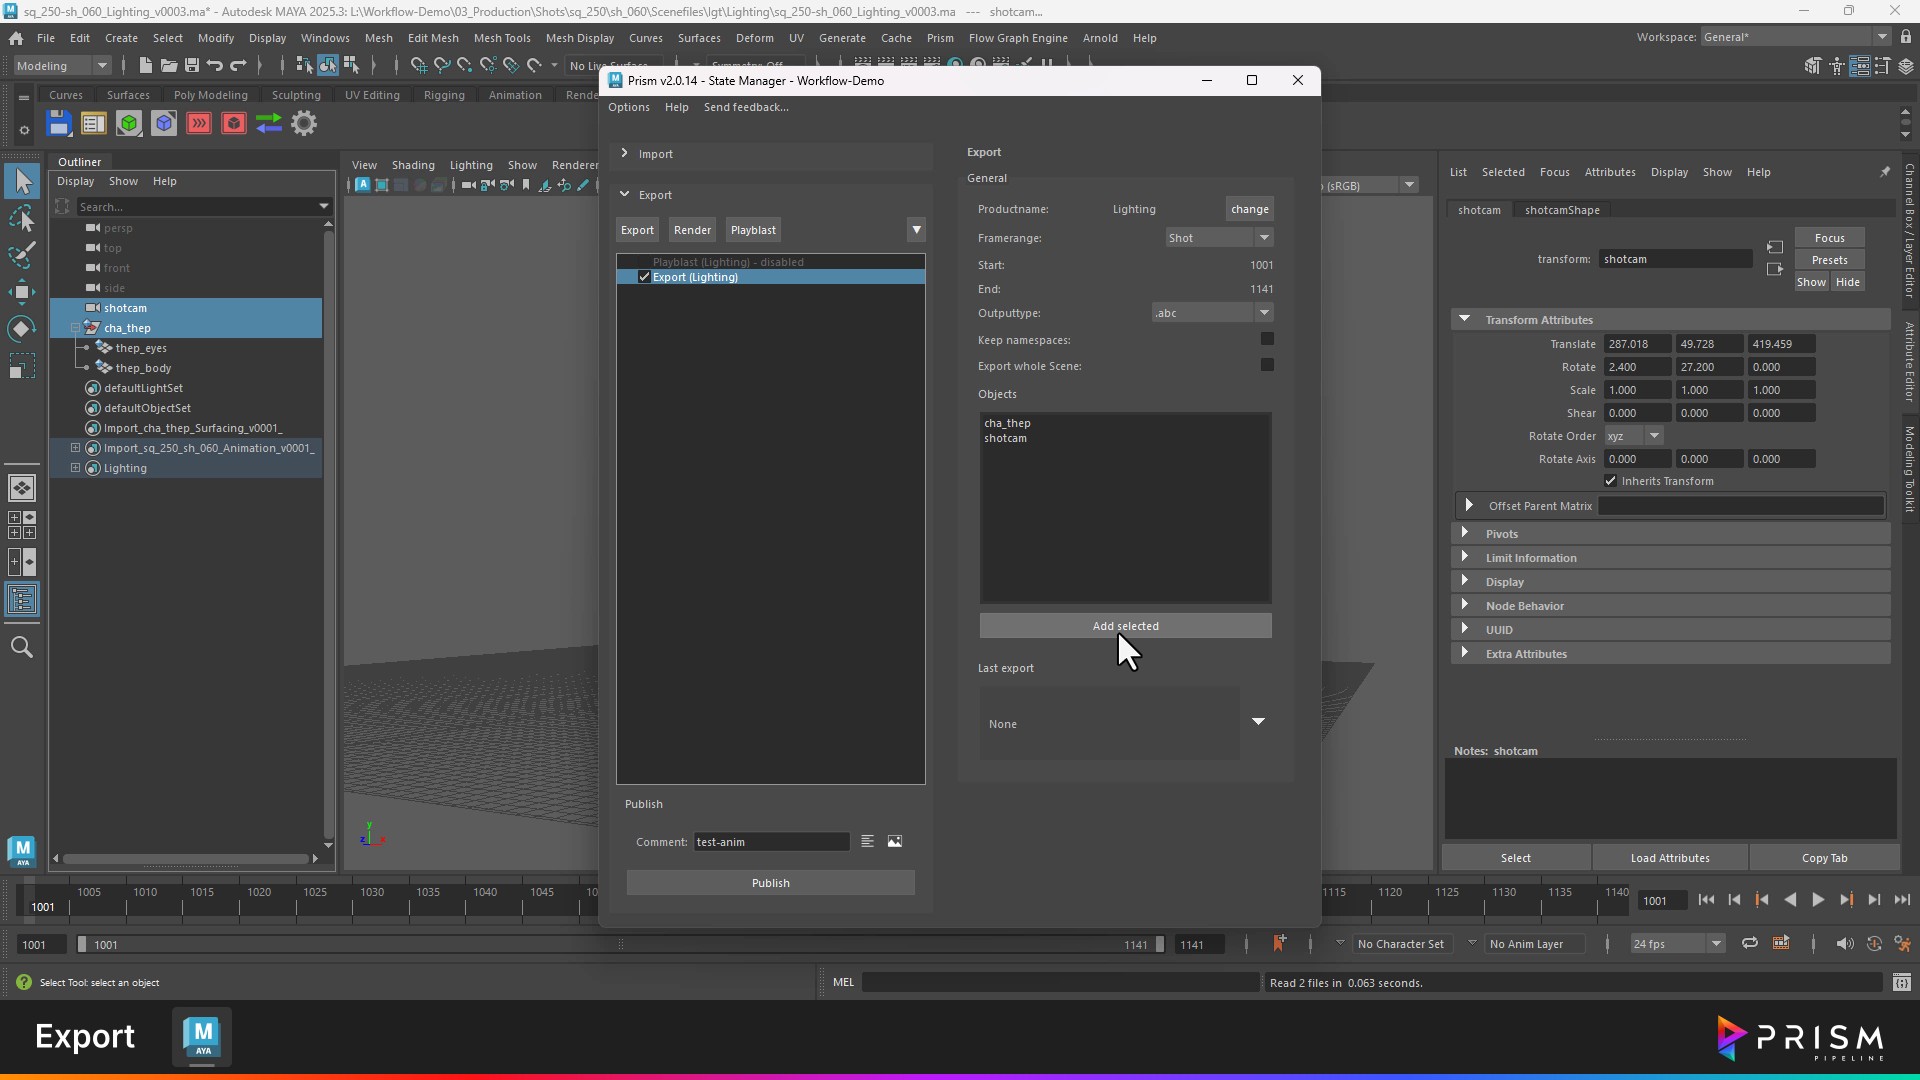Screen dimensions: 1920x1080
Task: Click the Add selected button
Action: point(1126,626)
